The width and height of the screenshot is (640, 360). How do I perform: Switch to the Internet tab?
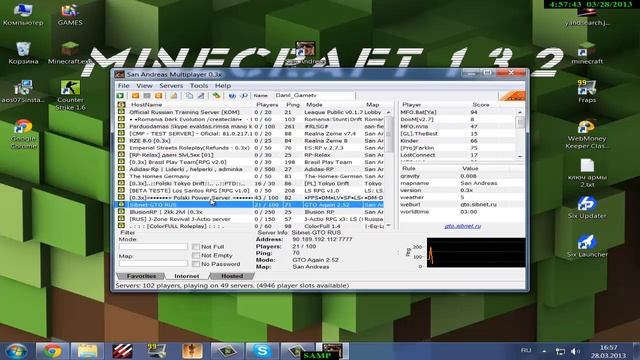point(187,276)
